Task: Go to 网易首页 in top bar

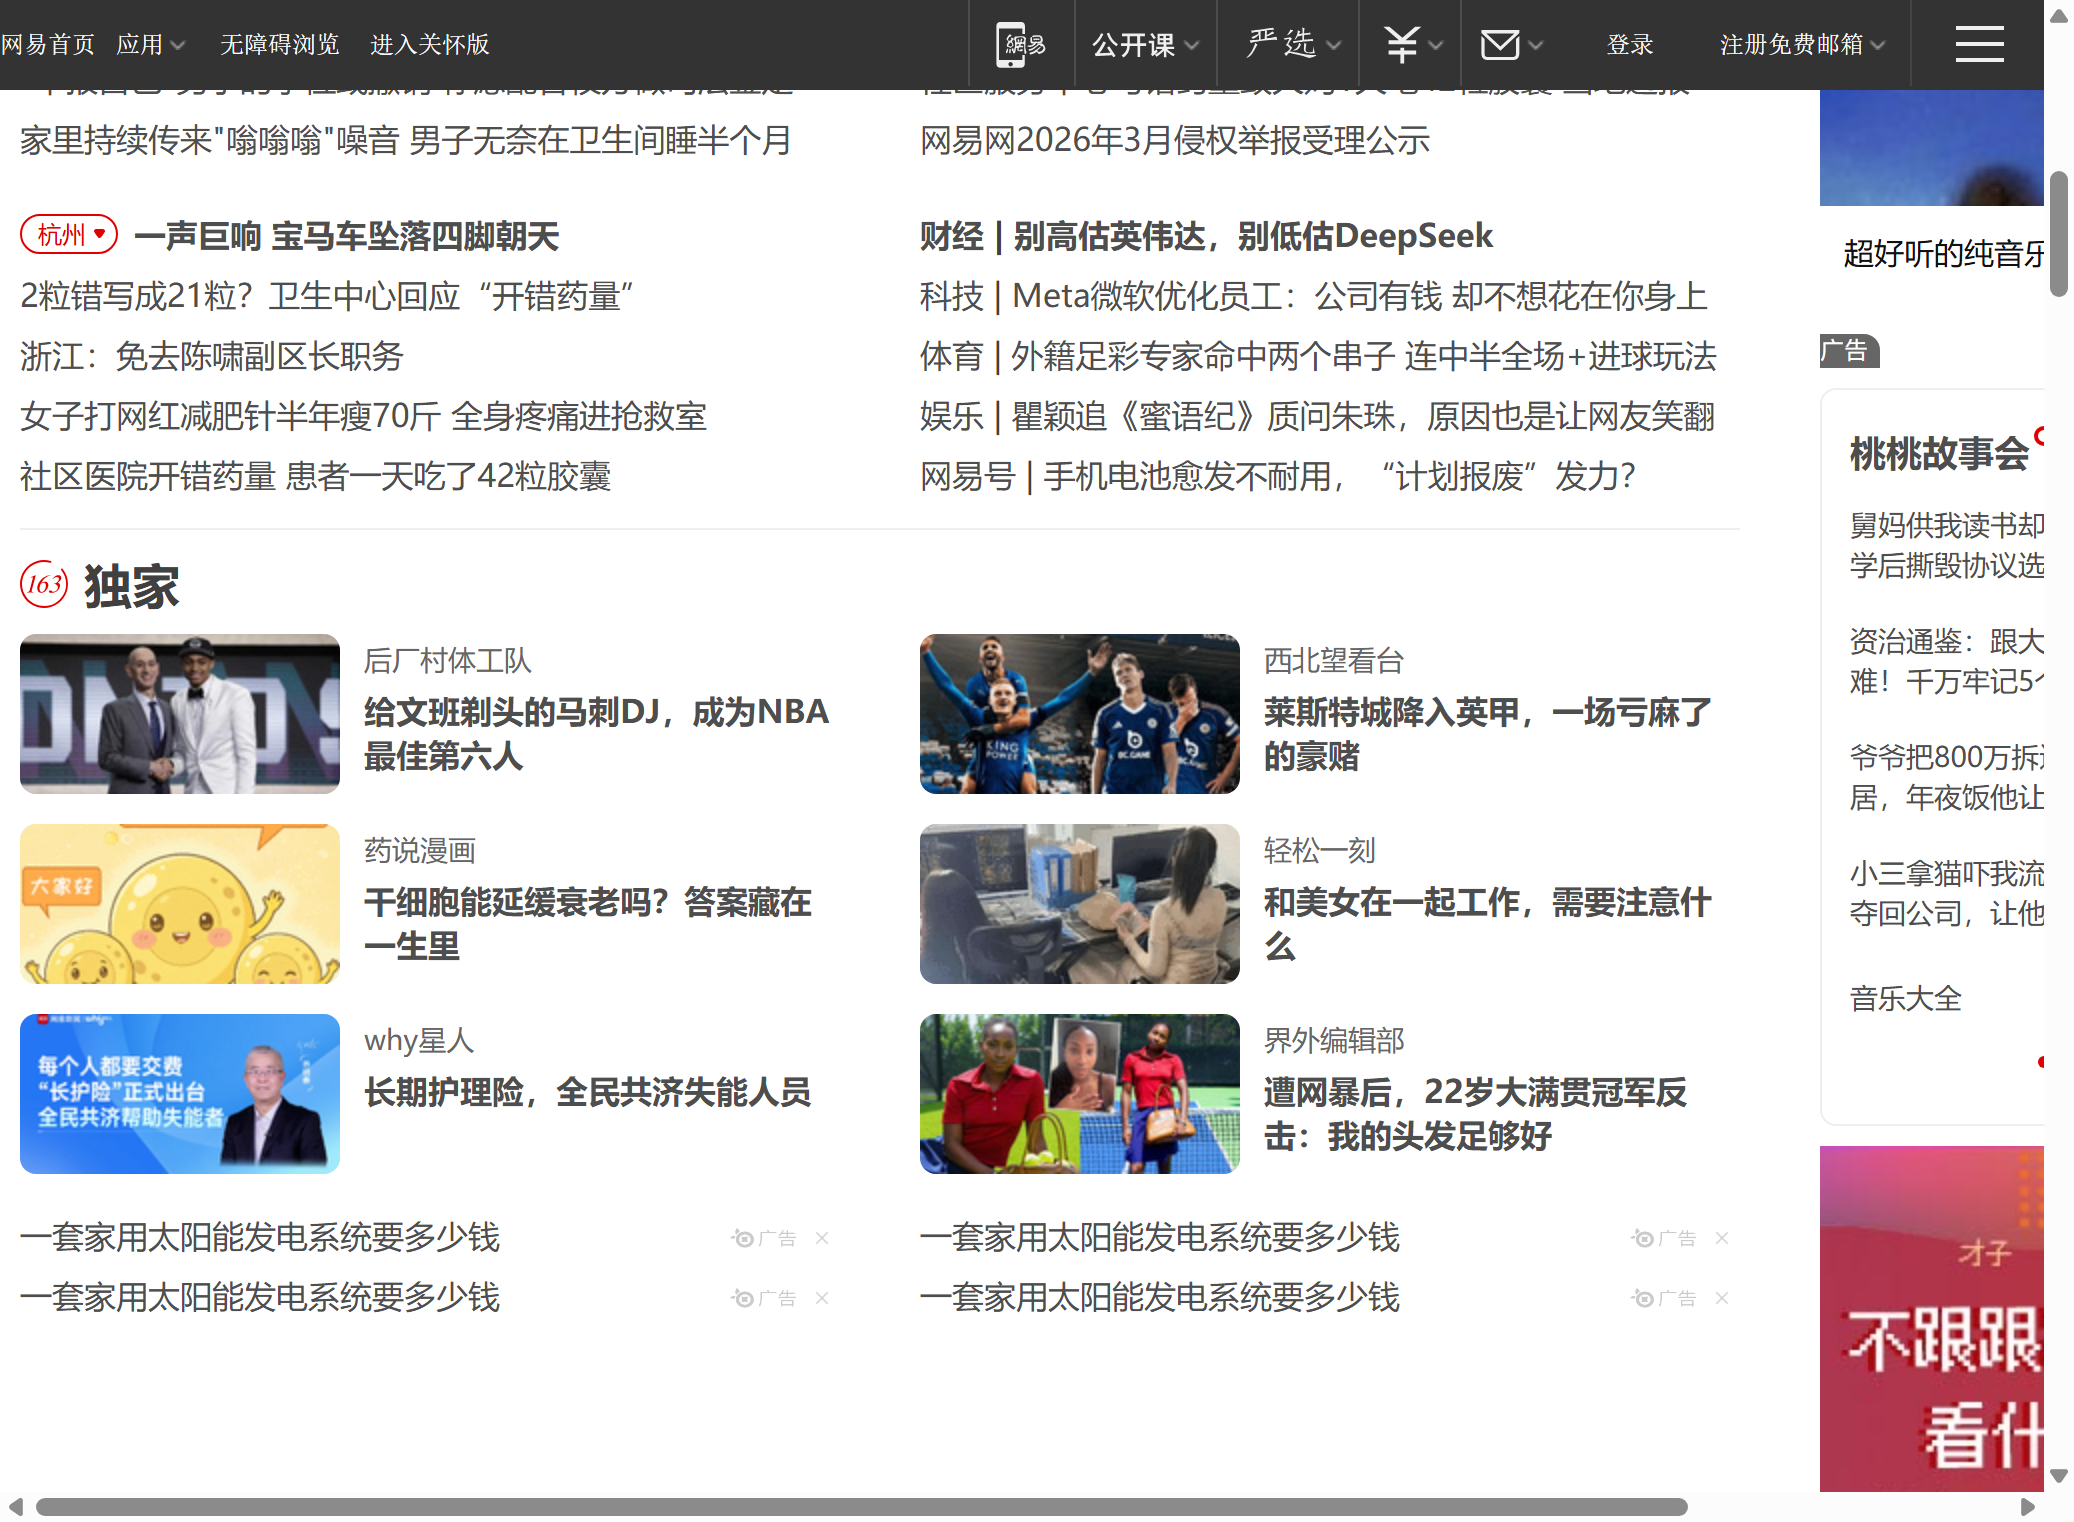Action: click(47, 45)
